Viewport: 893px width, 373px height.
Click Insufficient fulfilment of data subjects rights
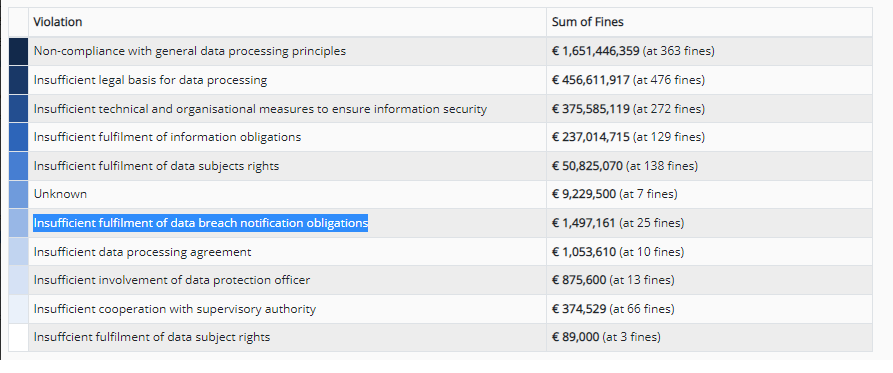157,166
